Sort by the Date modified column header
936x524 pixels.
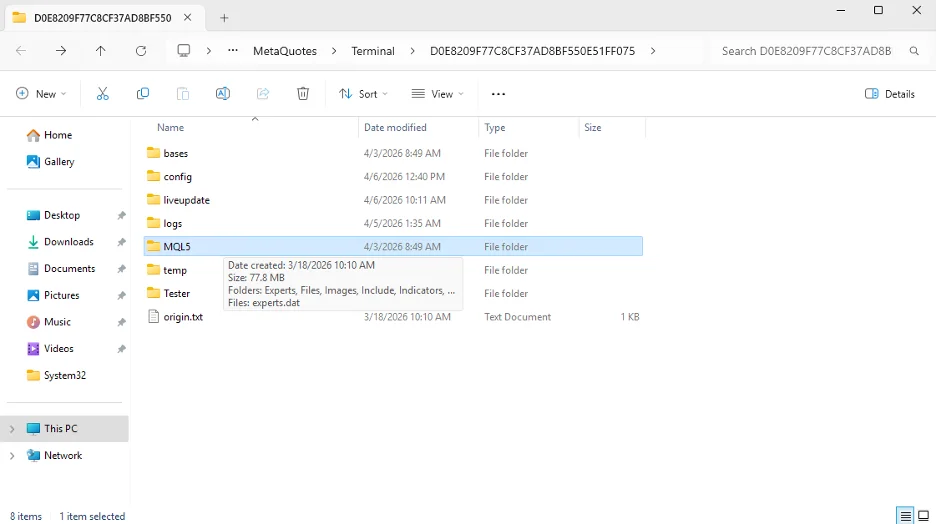[396, 128]
